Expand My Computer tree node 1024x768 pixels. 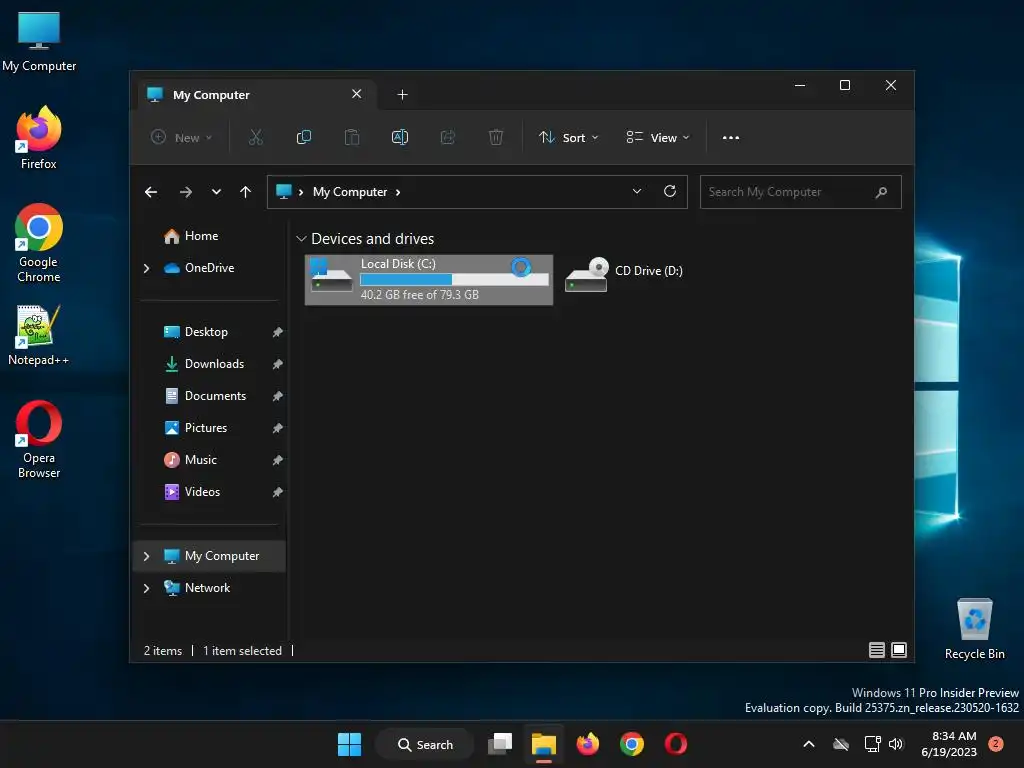[x=146, y=556]
